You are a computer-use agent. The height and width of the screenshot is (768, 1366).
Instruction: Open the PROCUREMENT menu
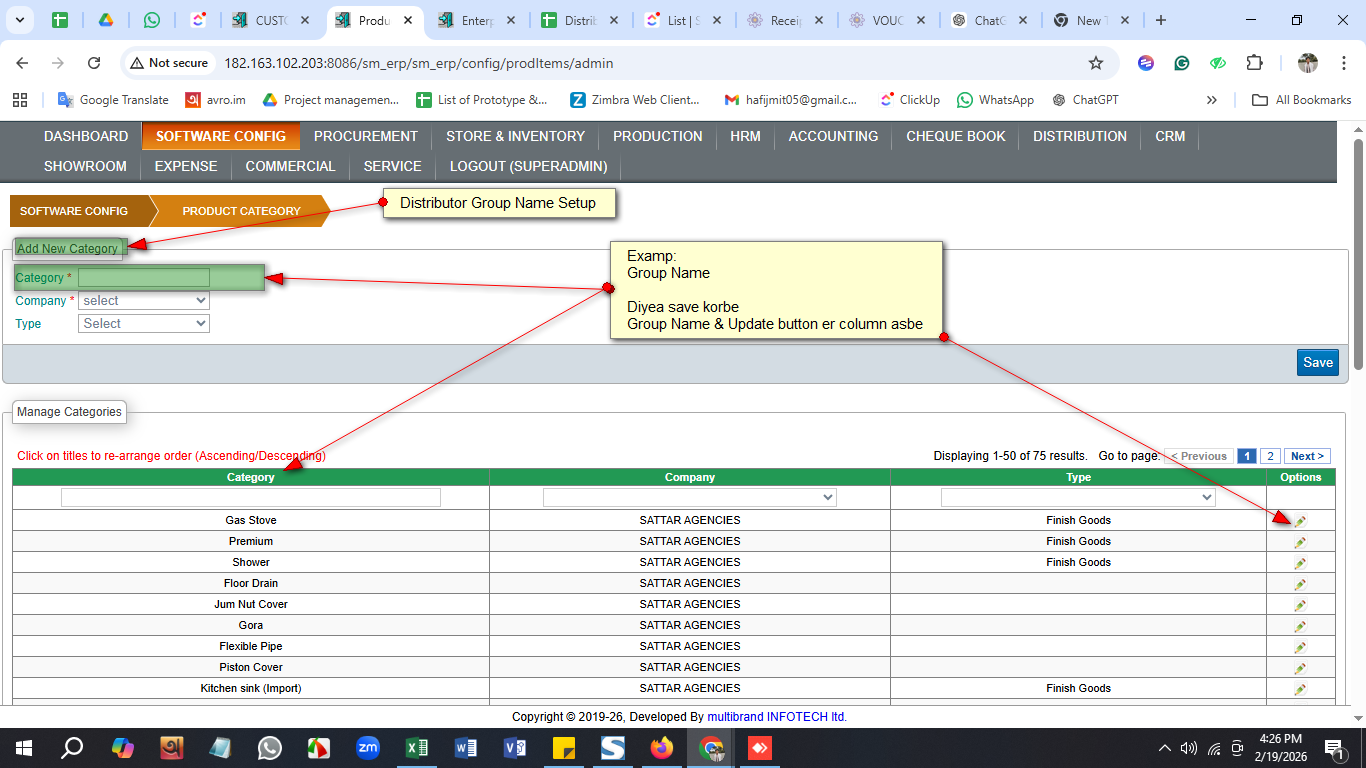pyautogui.click(x=366, y=136)
